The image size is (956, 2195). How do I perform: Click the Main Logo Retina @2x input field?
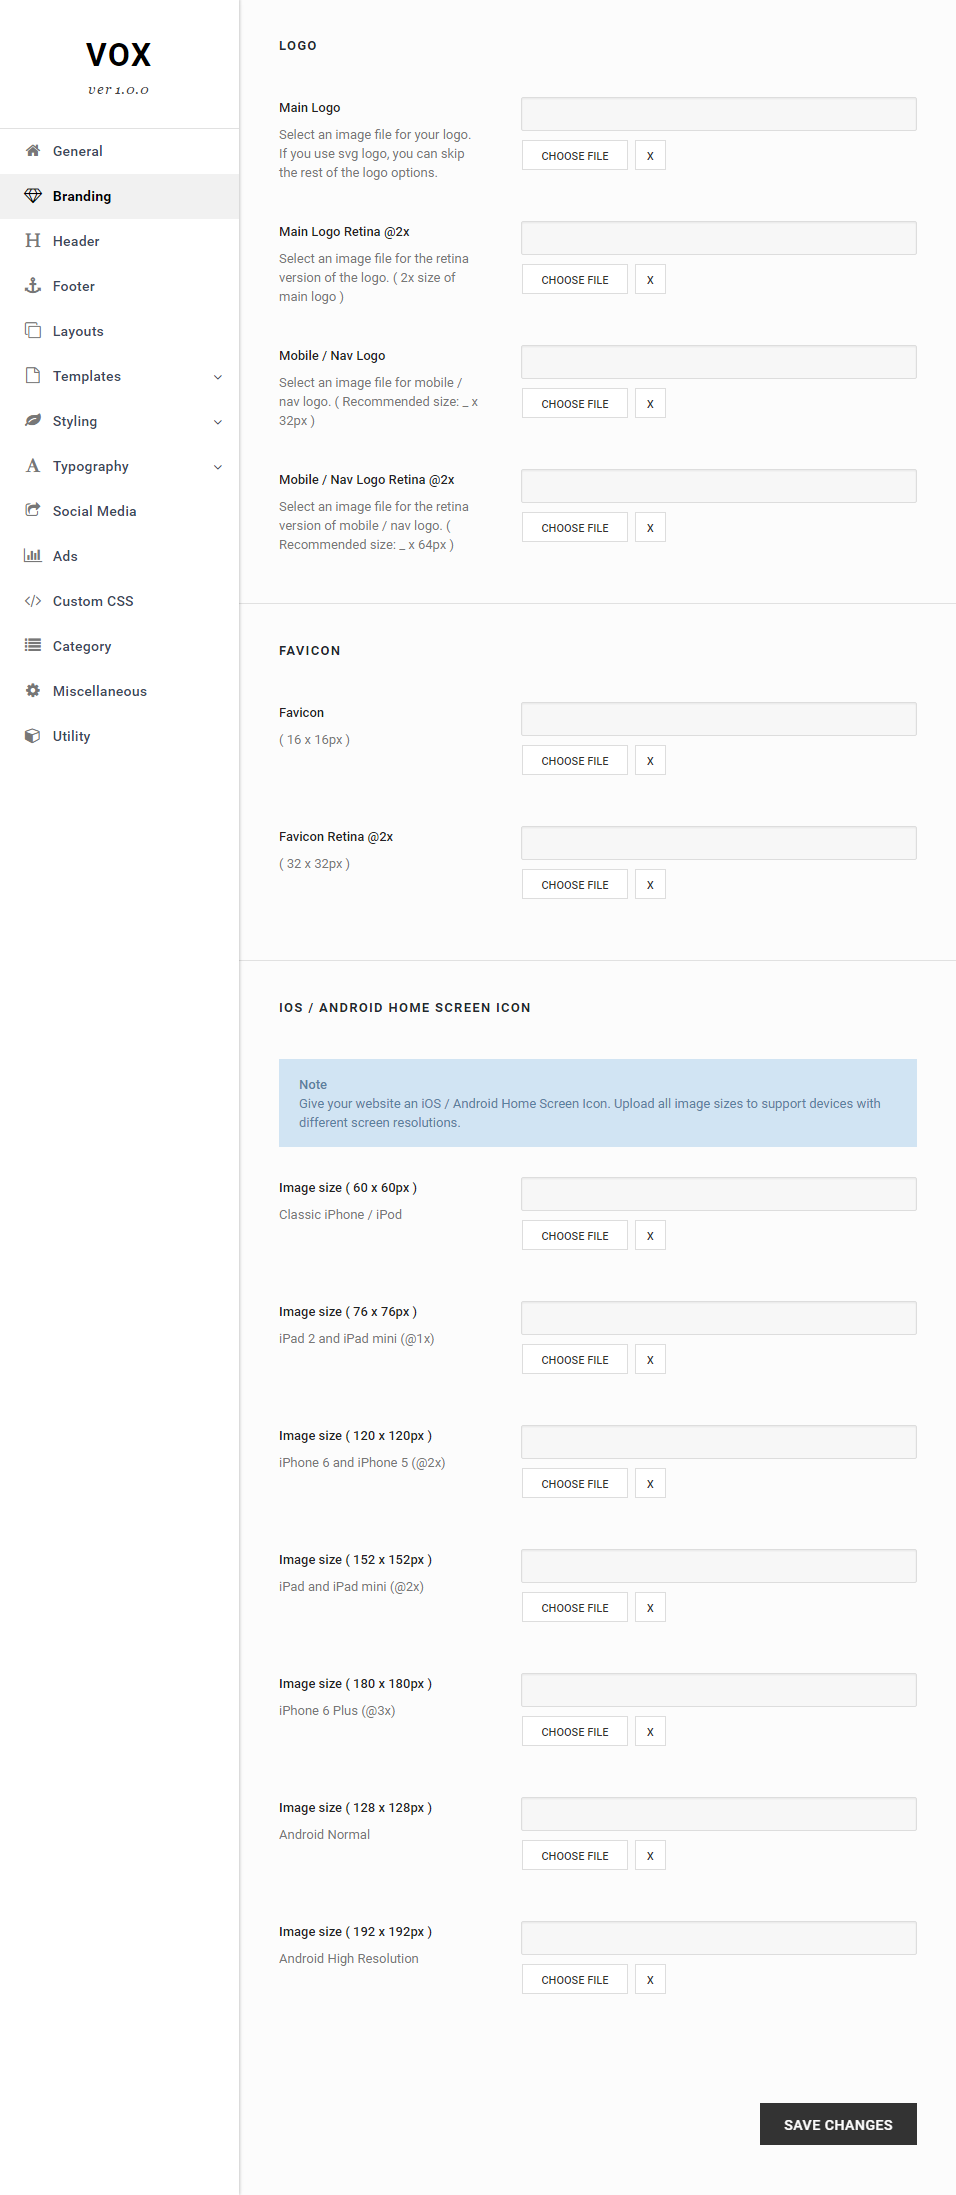pyautogui.click(x=718, y=238)
